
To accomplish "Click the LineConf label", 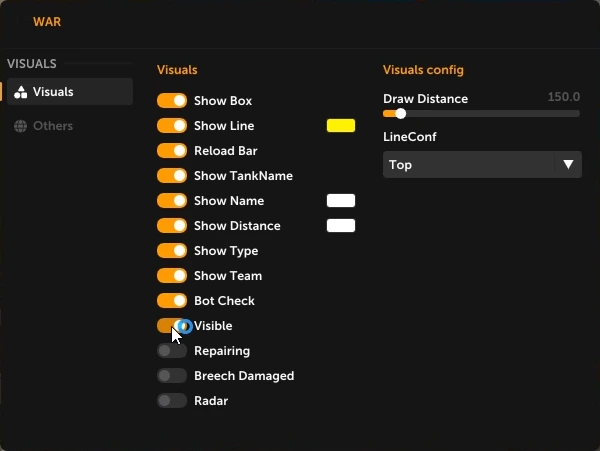I will pos(409,137).
